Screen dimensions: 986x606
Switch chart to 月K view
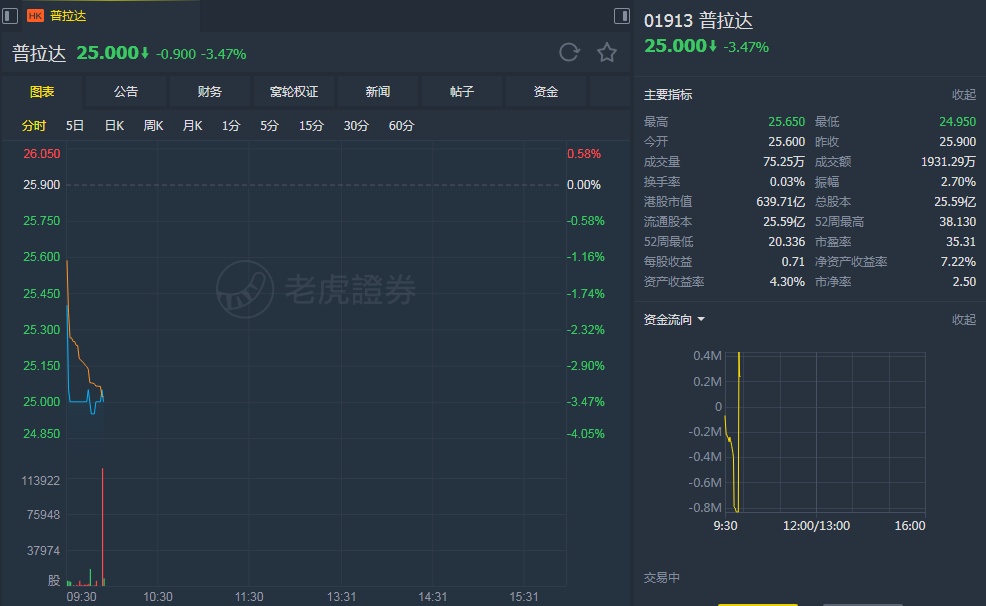(192, 126)
